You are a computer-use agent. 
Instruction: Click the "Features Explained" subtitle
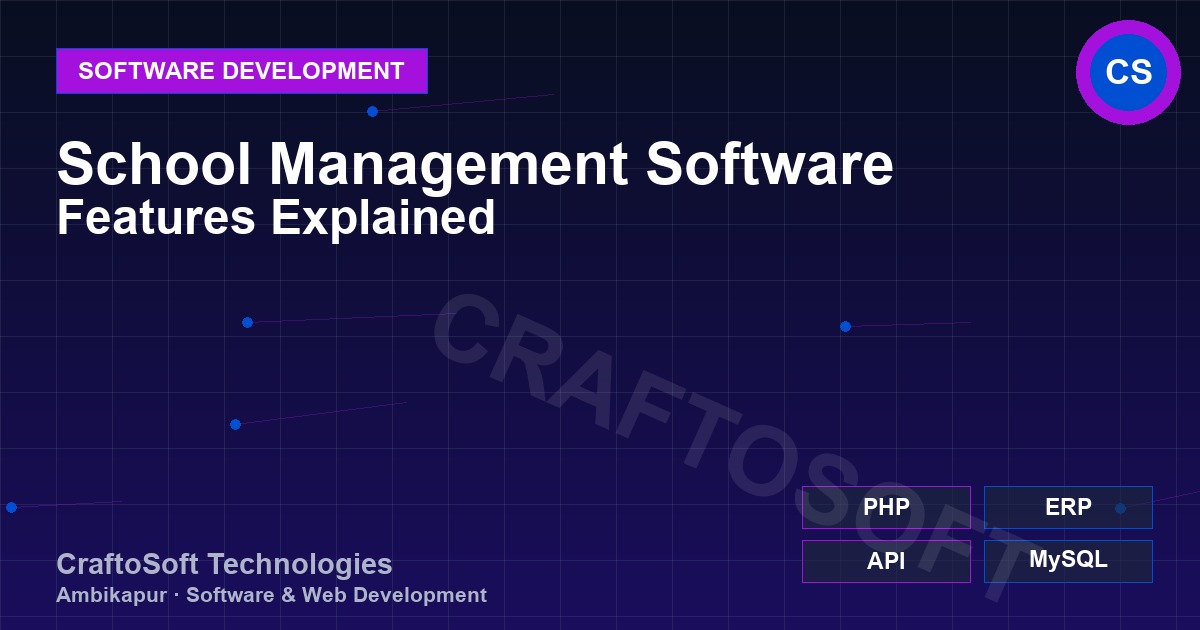tap(276, 217)
